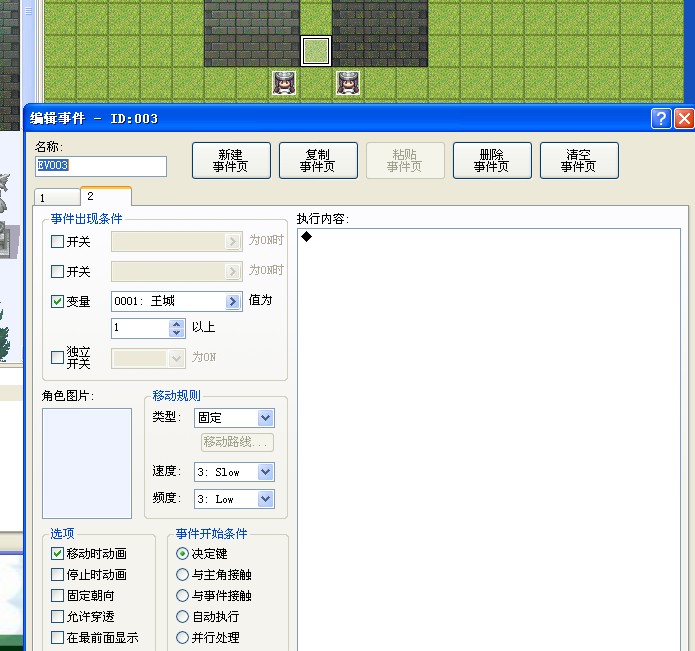Image resolution: width=695 pixels, height=651 pixels.
Task: Enable the 独立开关 condition checkbox
Action: click(58, 357)
